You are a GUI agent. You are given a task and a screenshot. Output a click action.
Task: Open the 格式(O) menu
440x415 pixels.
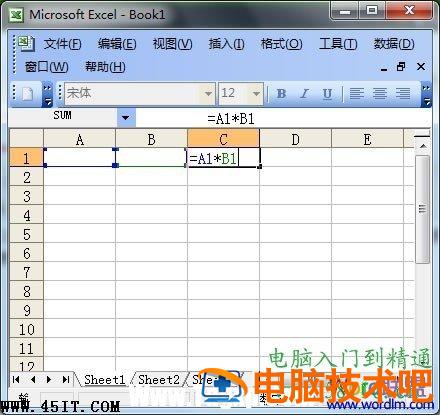click(x=281, y=44)
